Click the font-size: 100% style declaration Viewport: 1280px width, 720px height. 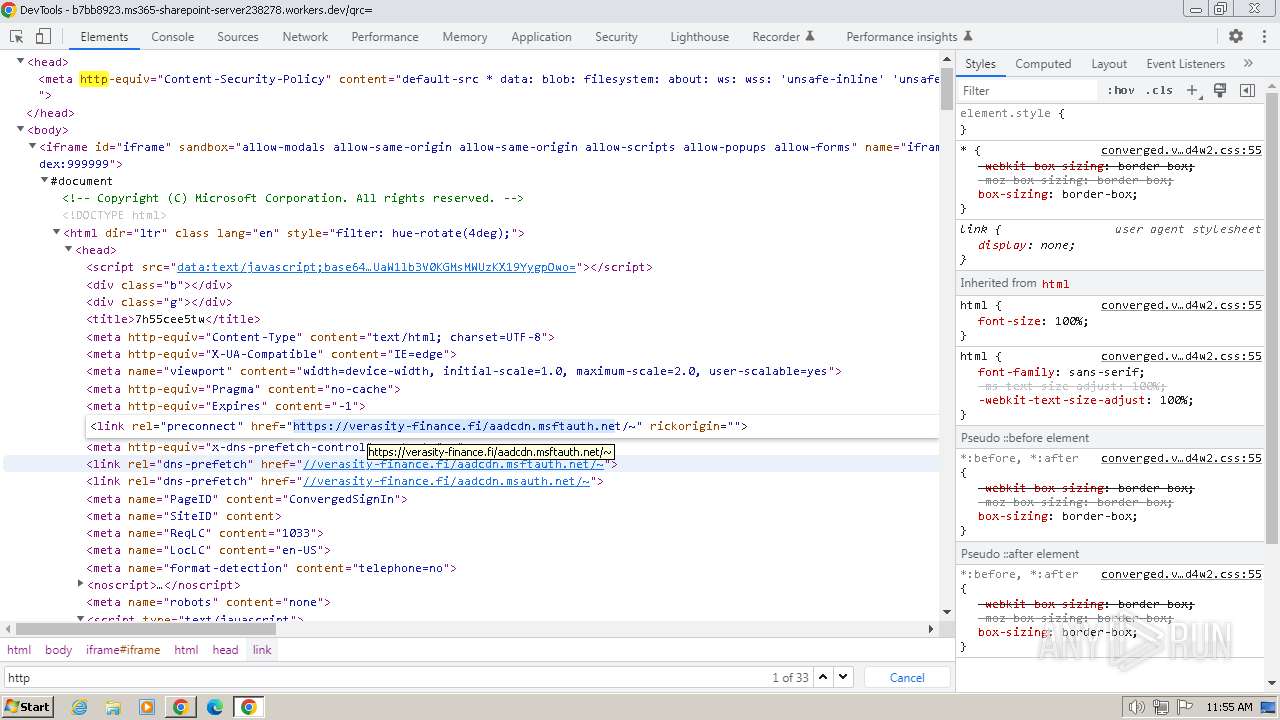click(x=1033, y=321)
